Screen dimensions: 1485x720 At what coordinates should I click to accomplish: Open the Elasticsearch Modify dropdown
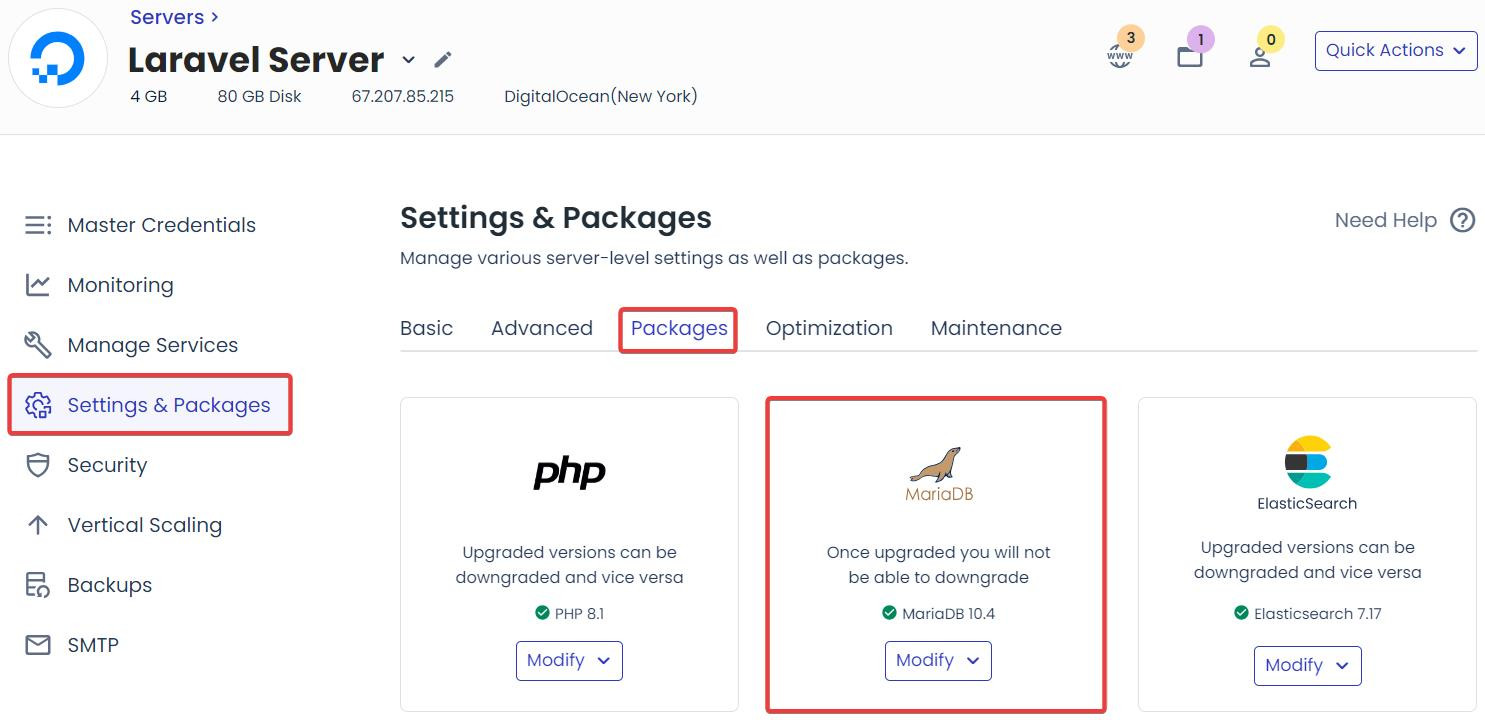click(1307, 666)
